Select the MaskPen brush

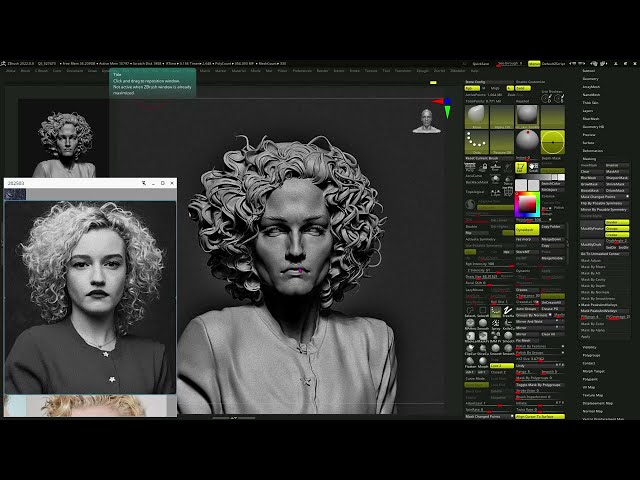pos(483,337)
